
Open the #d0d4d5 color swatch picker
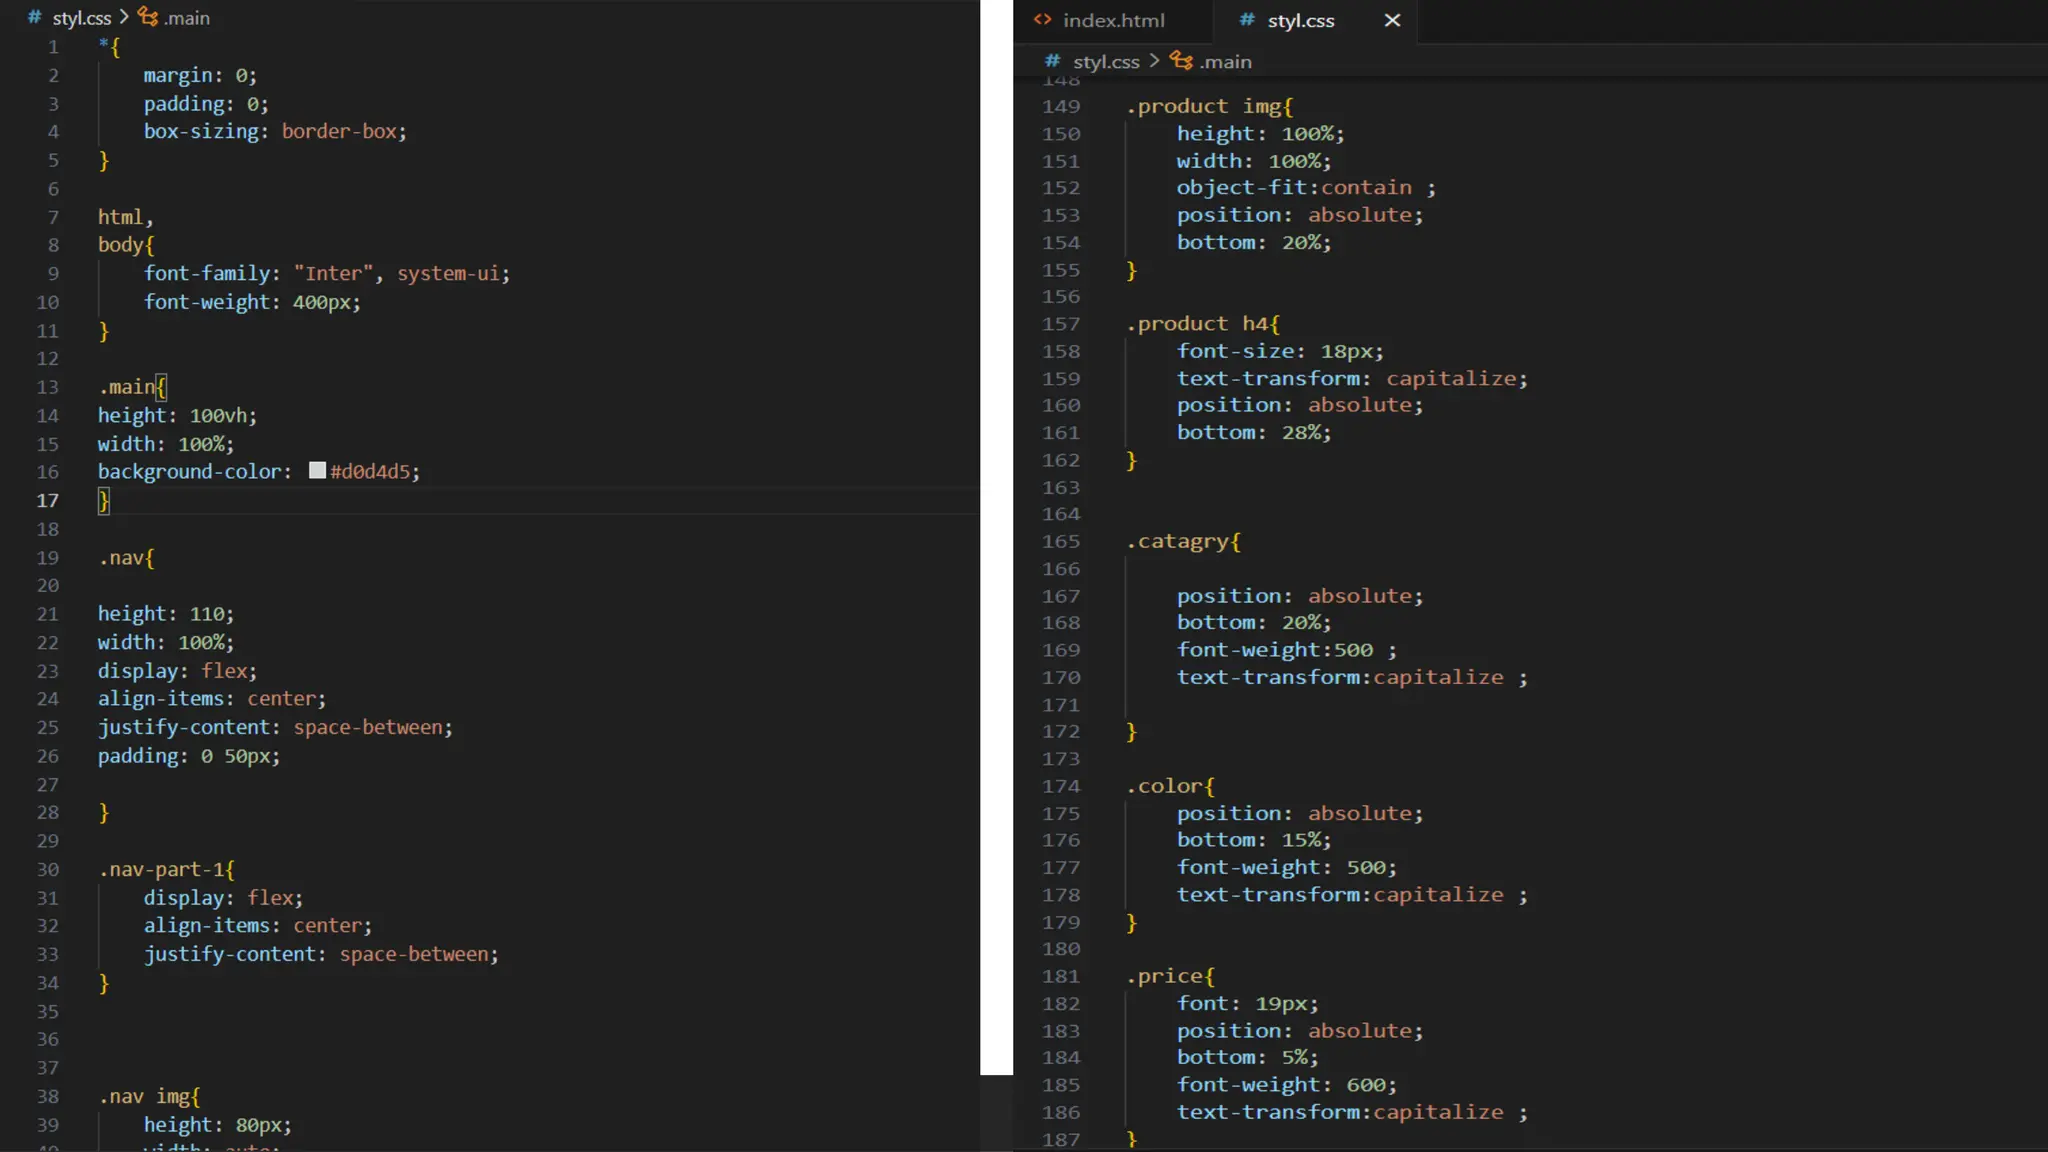coord(317,470)
